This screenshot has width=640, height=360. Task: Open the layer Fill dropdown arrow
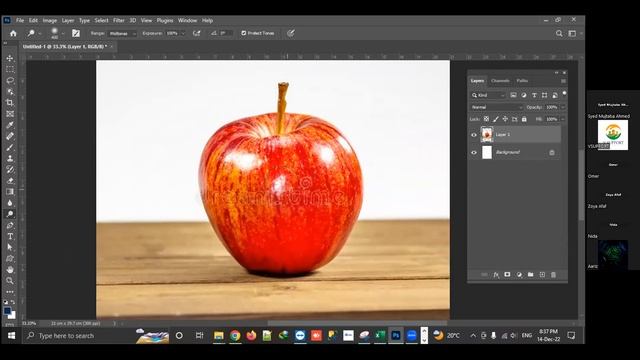563,119
